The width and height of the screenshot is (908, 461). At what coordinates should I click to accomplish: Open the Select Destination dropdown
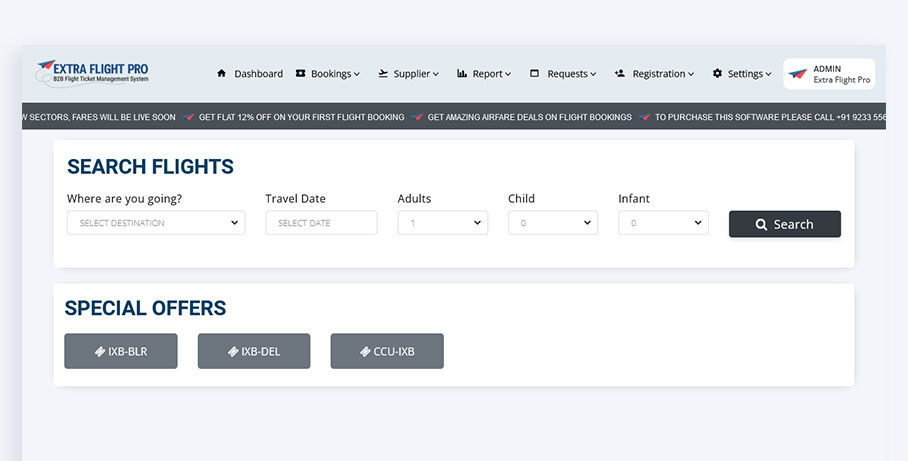[155, 223]
